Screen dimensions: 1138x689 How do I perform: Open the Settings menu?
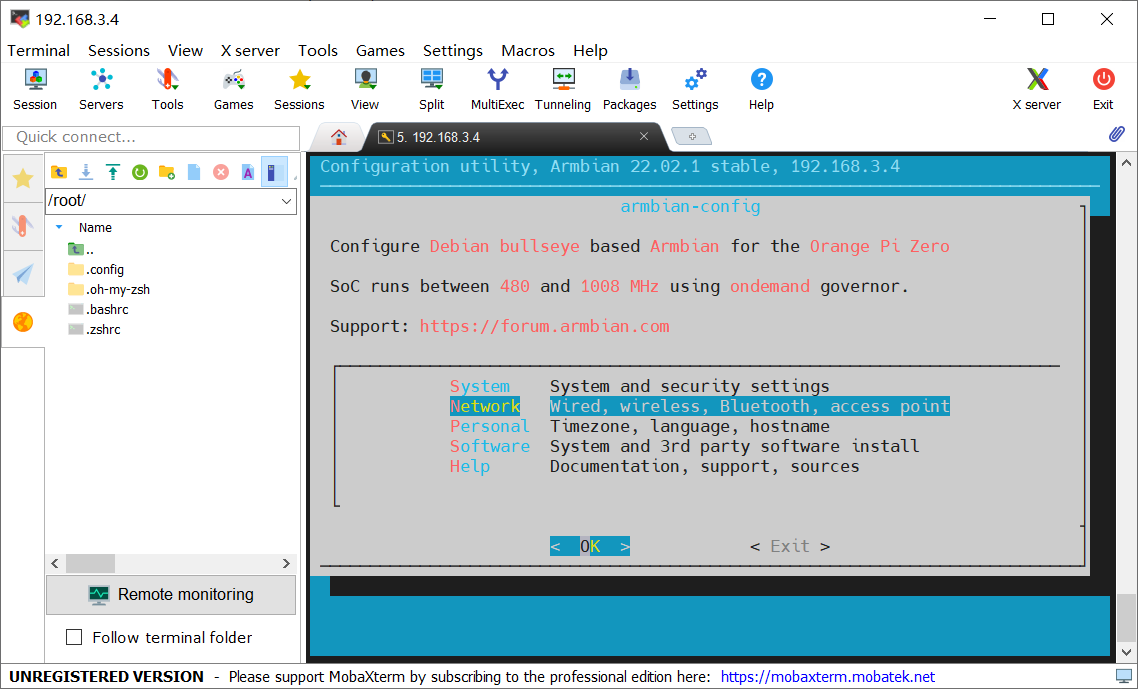tap(453, 50)
